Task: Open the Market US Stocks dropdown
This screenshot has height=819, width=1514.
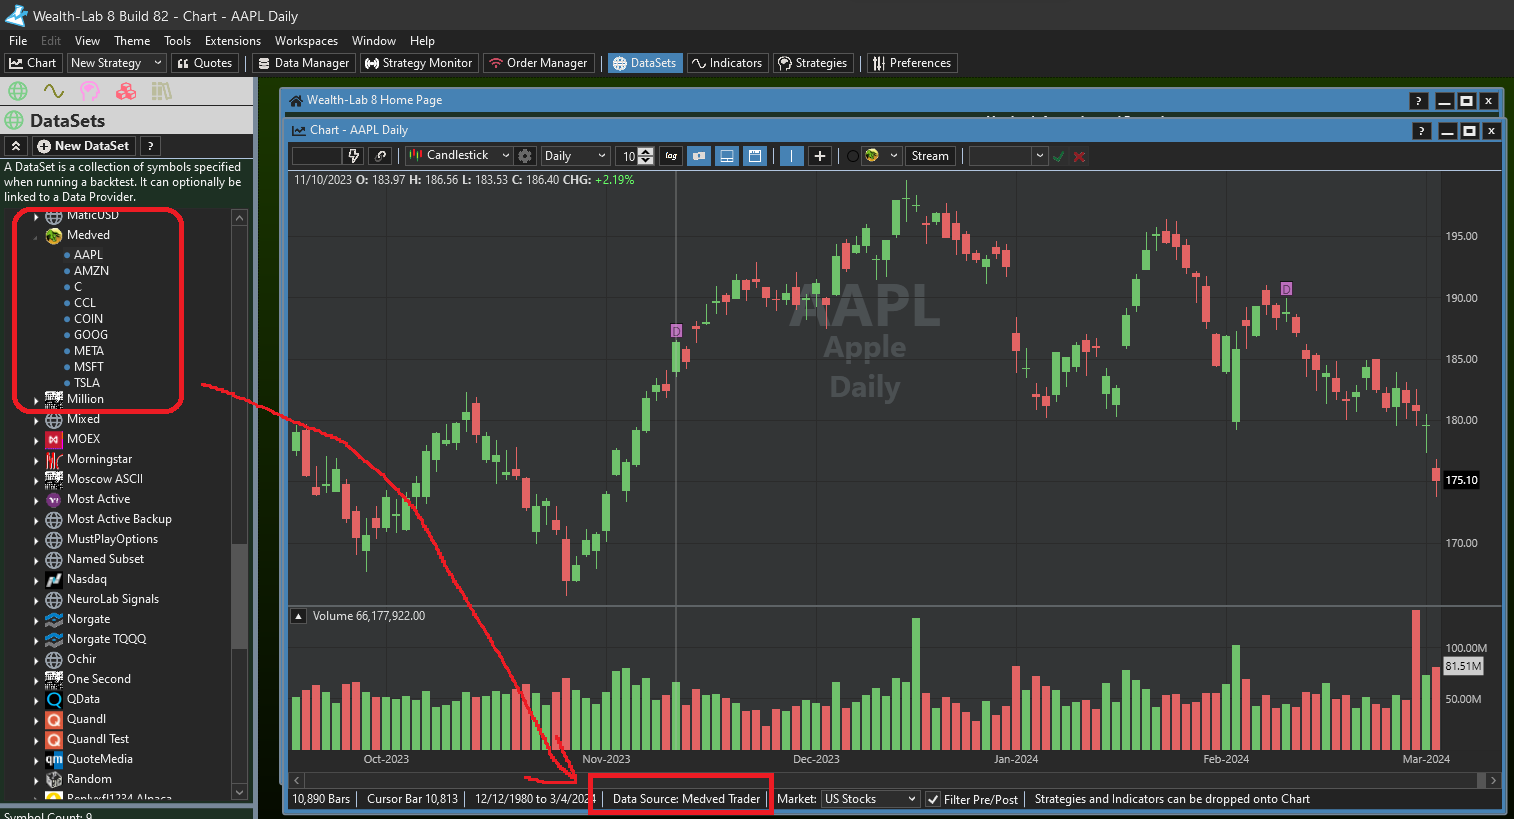Action: 870,799
